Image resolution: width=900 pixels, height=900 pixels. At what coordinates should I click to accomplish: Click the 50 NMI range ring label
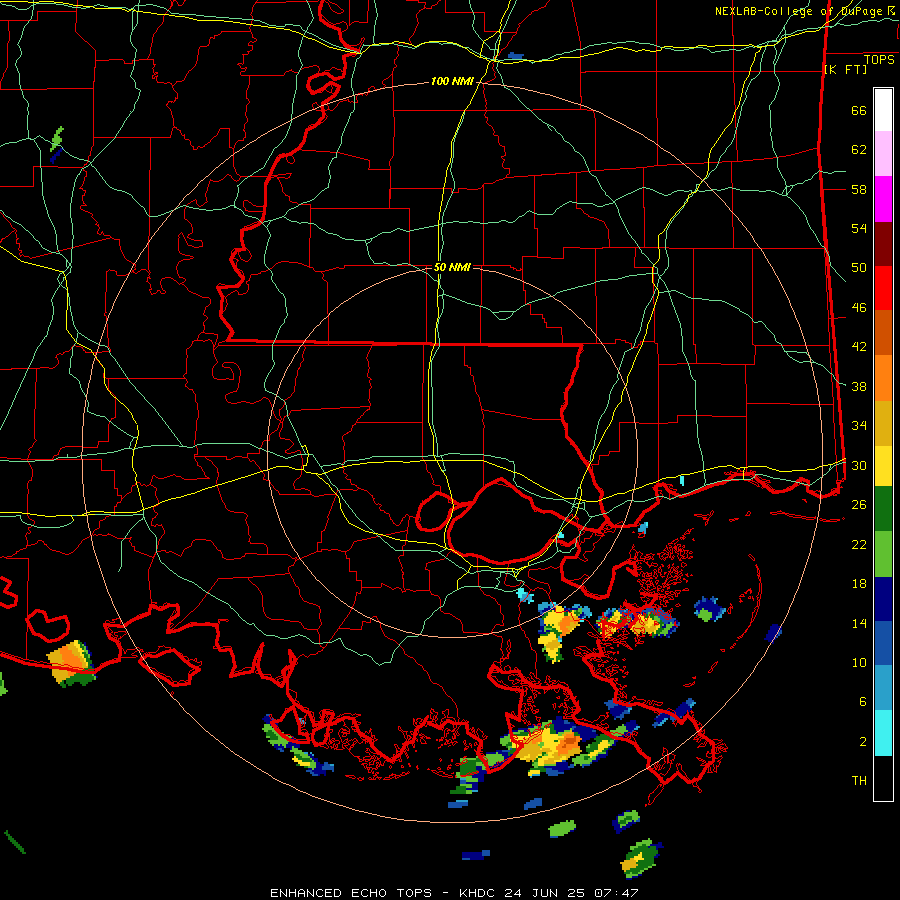pyautogui.click(x=452, y=267)
